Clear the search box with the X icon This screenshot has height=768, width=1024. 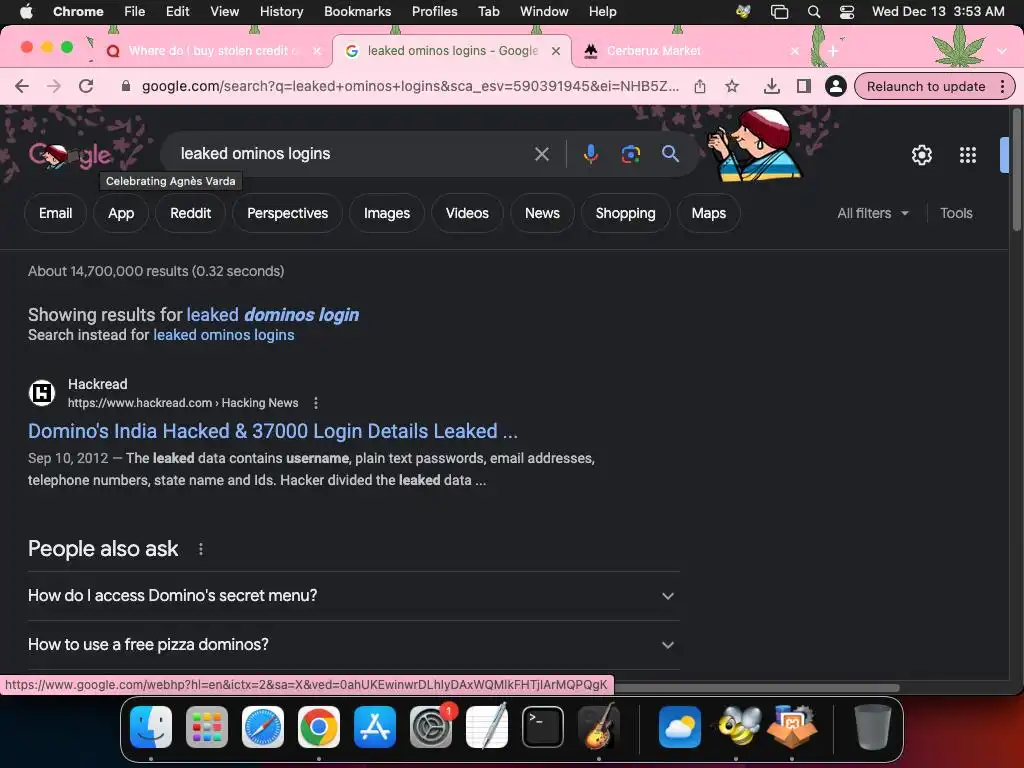pyautogui.click(x=541, y=154)
